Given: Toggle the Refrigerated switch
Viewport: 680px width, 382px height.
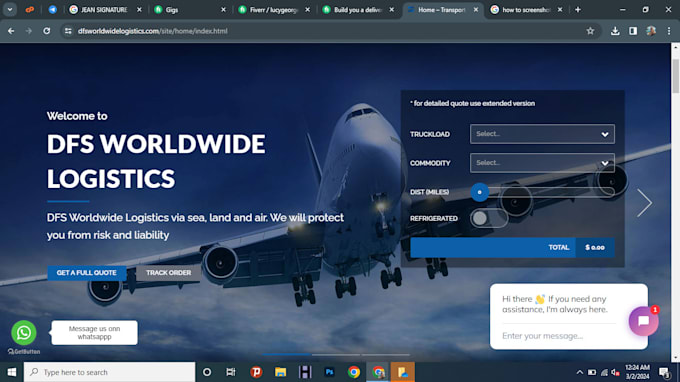Looking at the screenshot, I should point(489,218).
